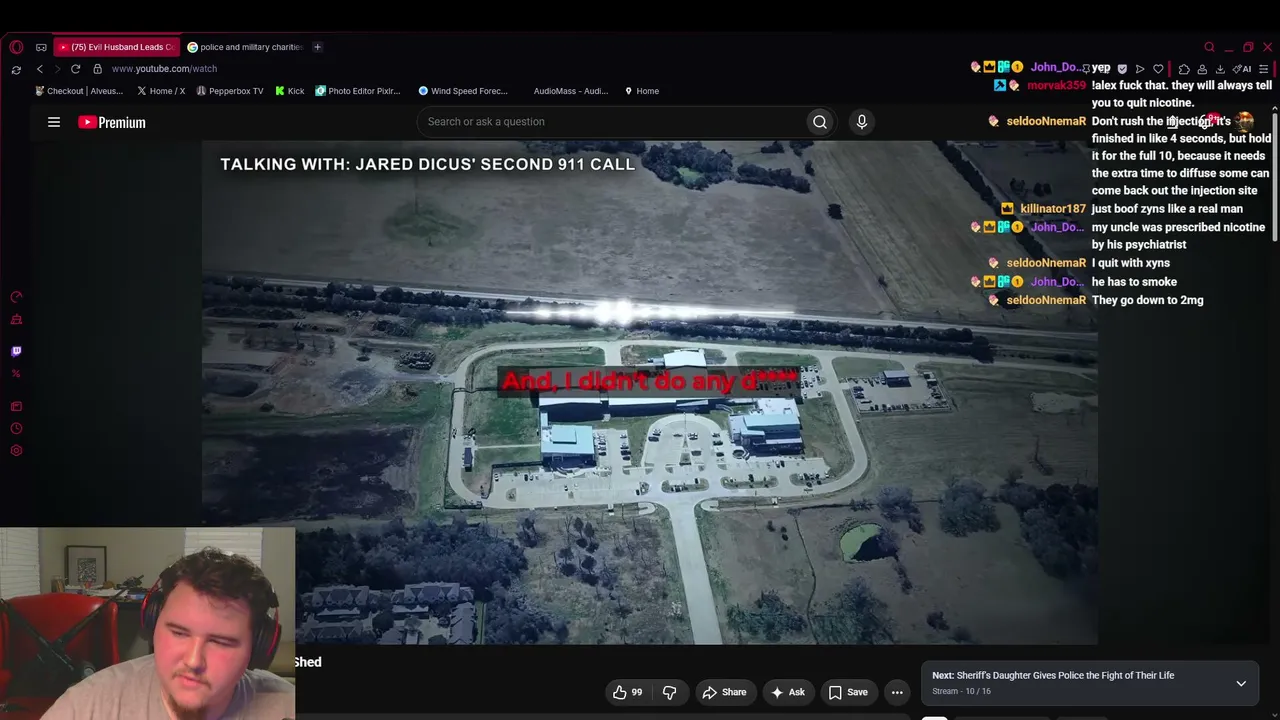Viewport: 1280px width, 720px height.
Task: Start voice search with microphone
Action: point(862,122)
